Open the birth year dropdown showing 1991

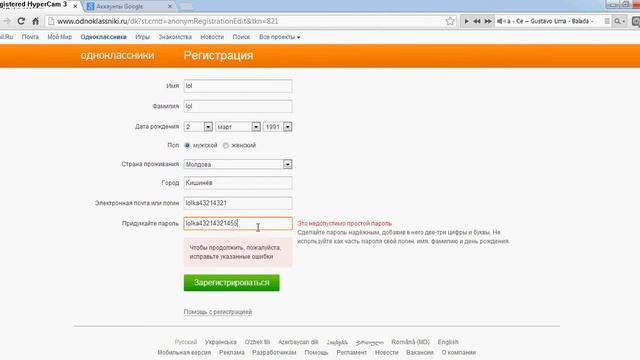278,127
